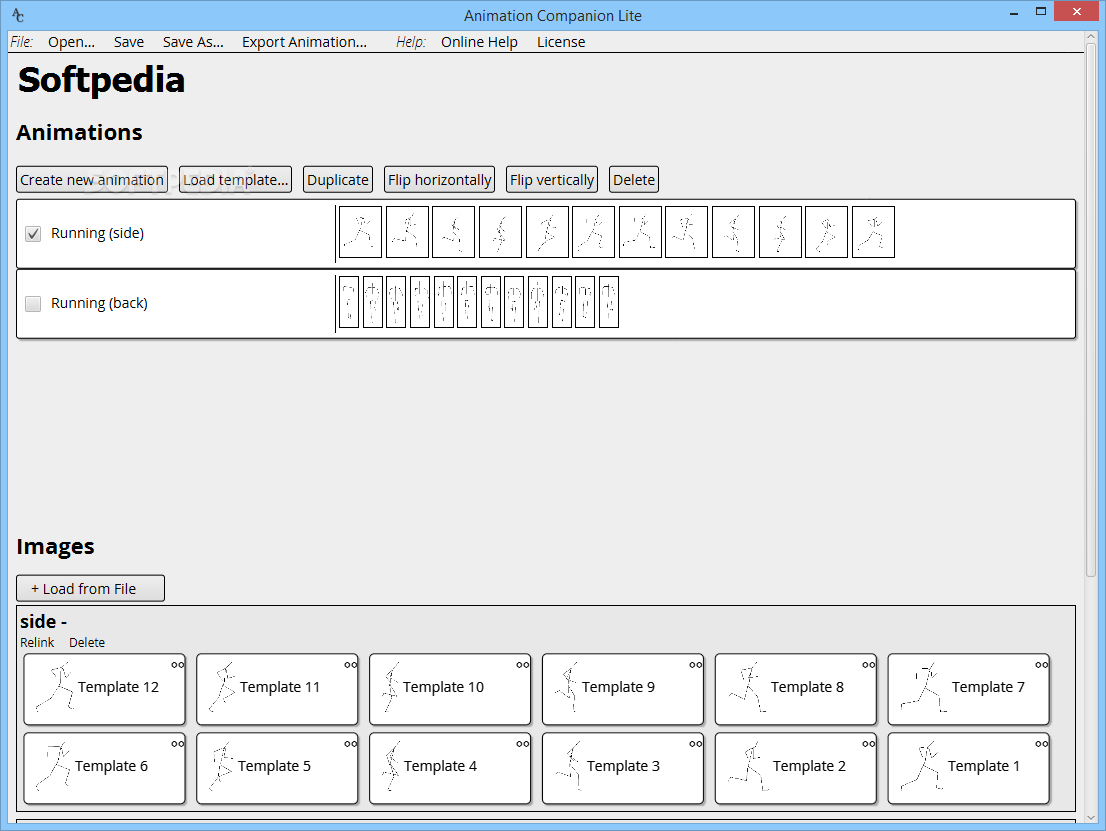Select the Template 5 image card
This screenshot has height=831, width=1106.
tap(277, 768)
